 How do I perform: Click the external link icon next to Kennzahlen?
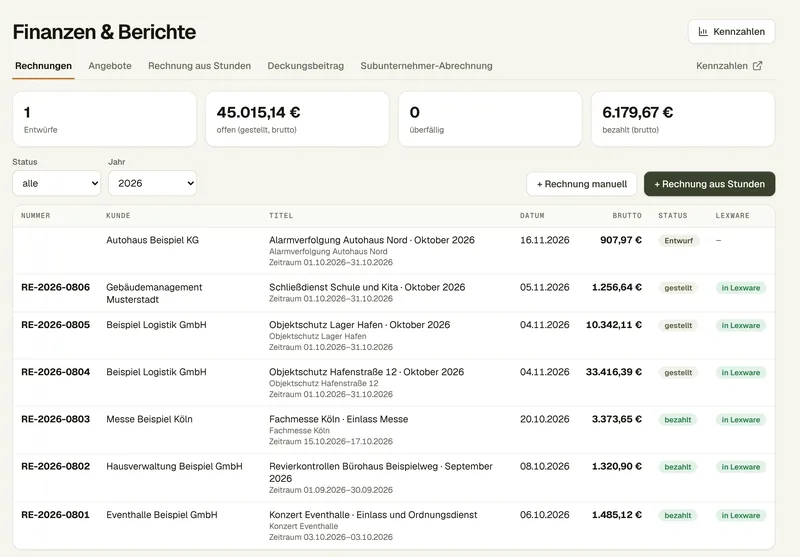[758, 66]
